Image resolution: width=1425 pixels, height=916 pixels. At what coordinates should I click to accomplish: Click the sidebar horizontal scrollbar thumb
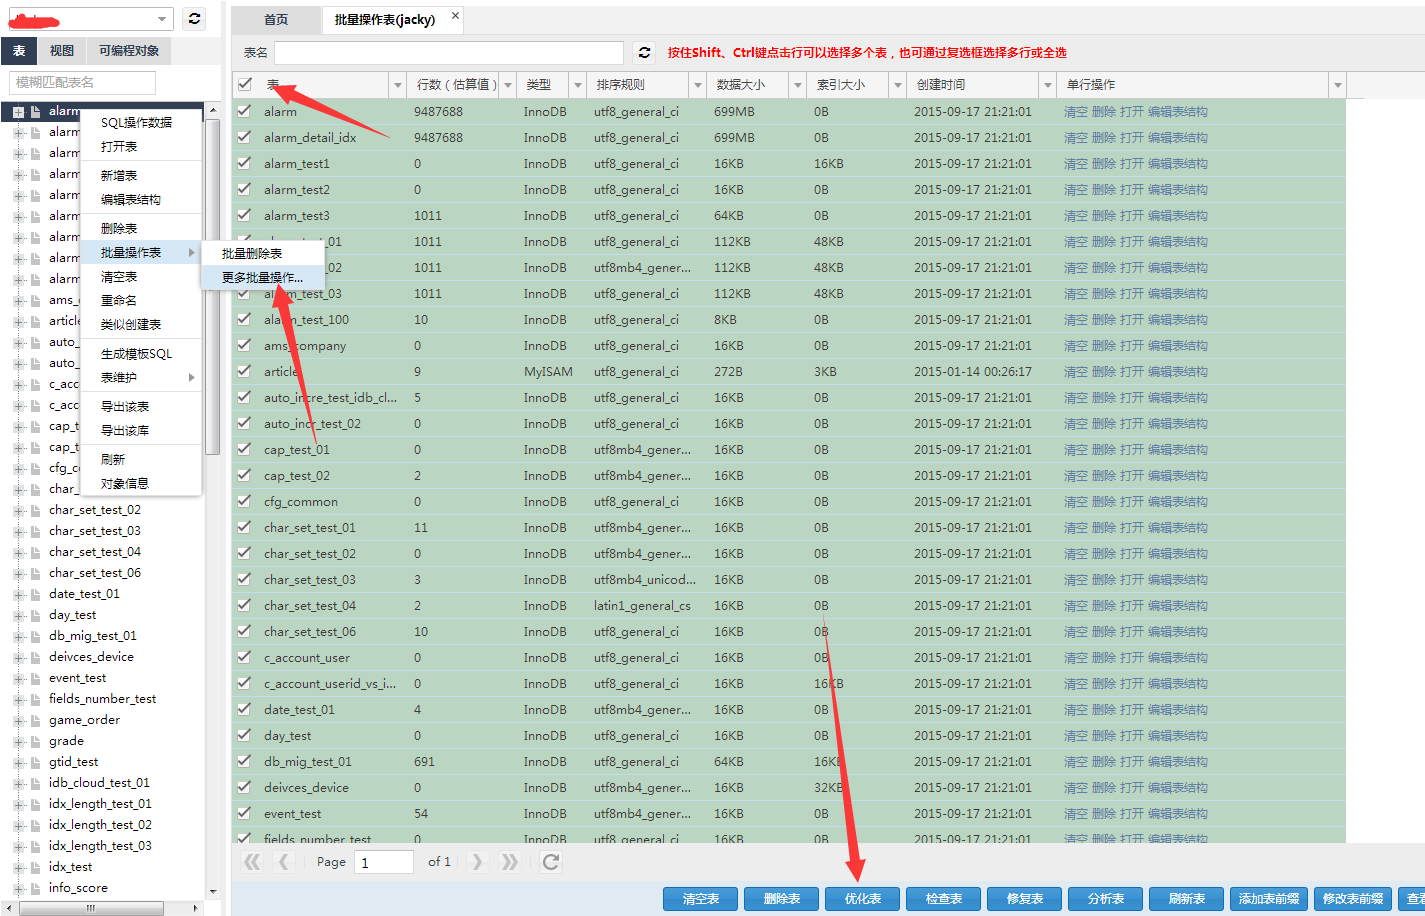coord(90,908)
